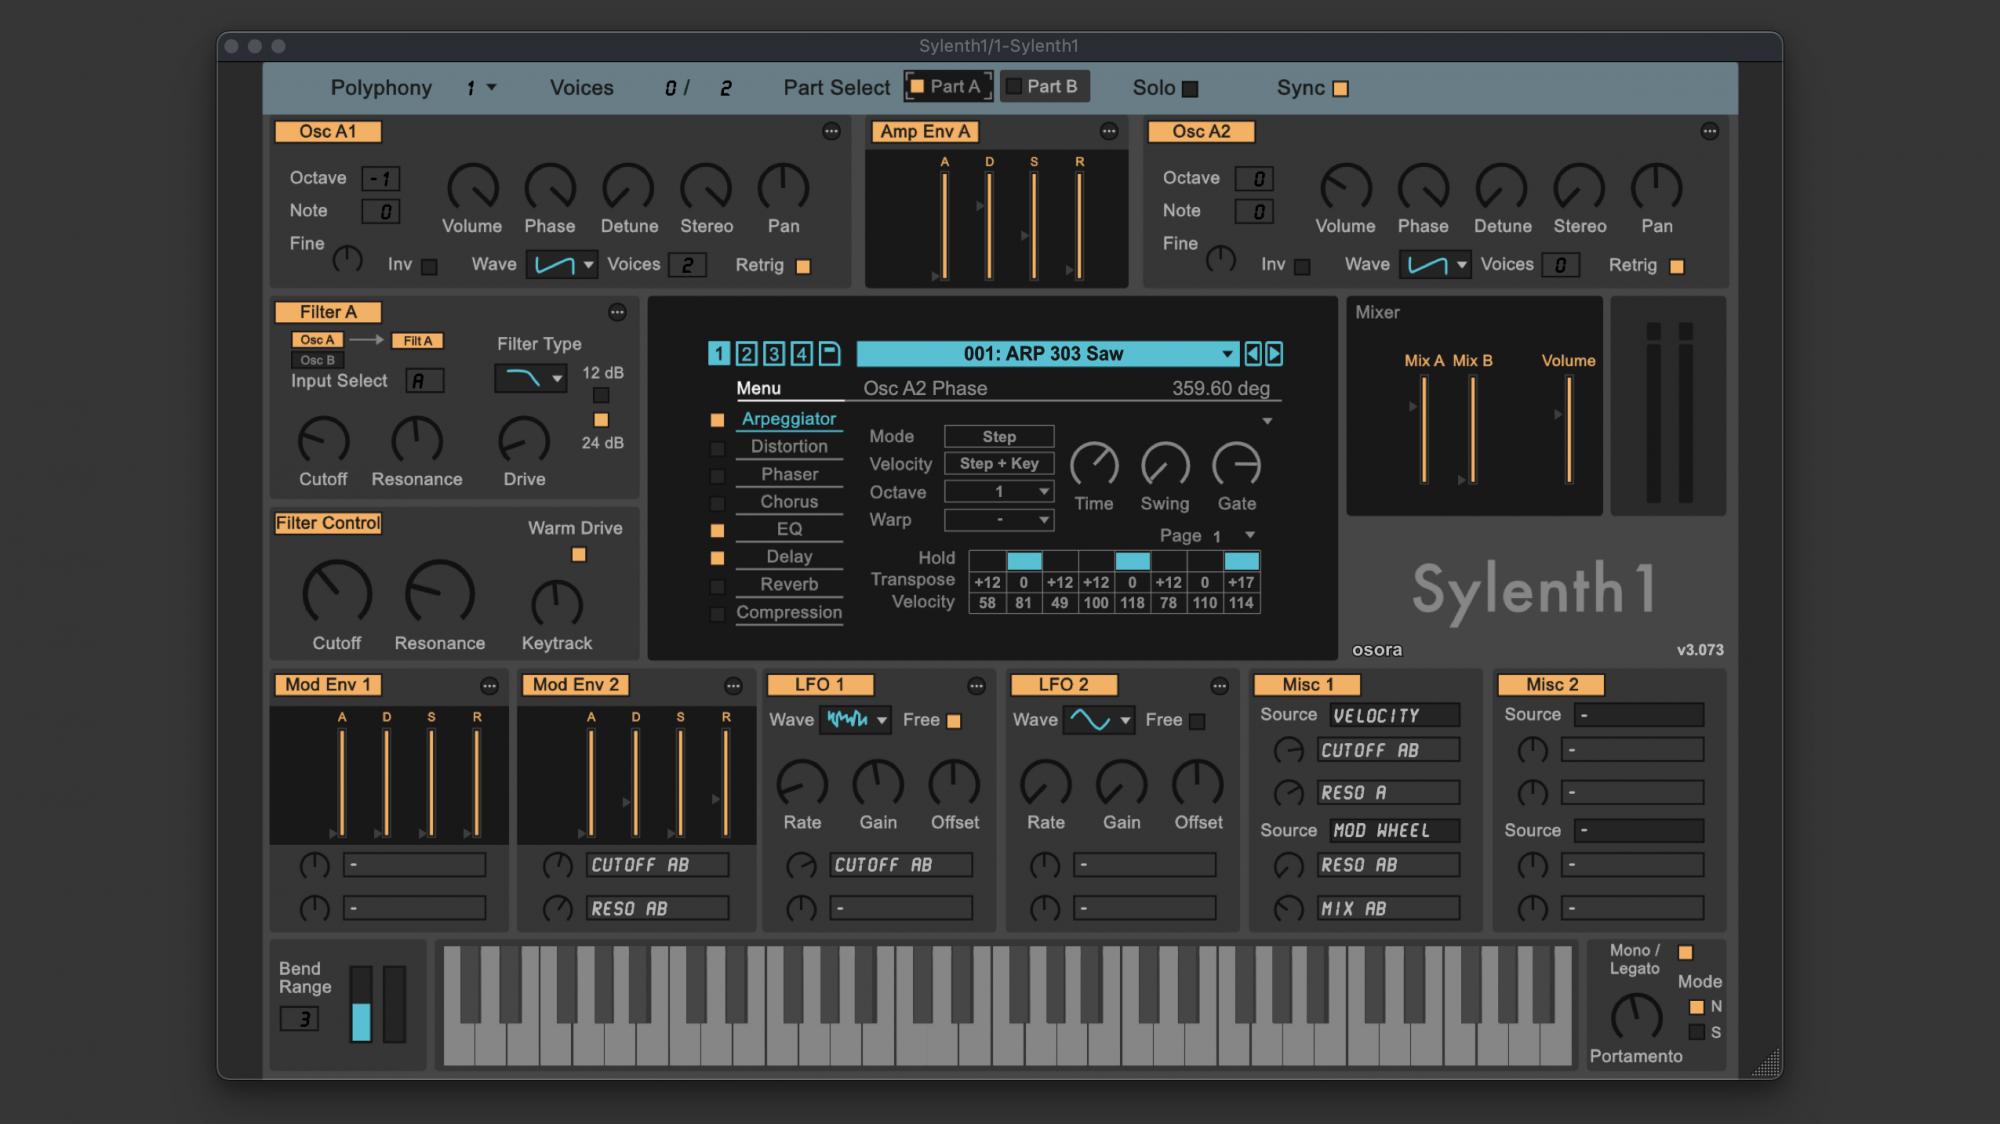This screenshot has width=2000, height=1124.
Task: Select preset bank 2 button
Action: tap(746, 353)
